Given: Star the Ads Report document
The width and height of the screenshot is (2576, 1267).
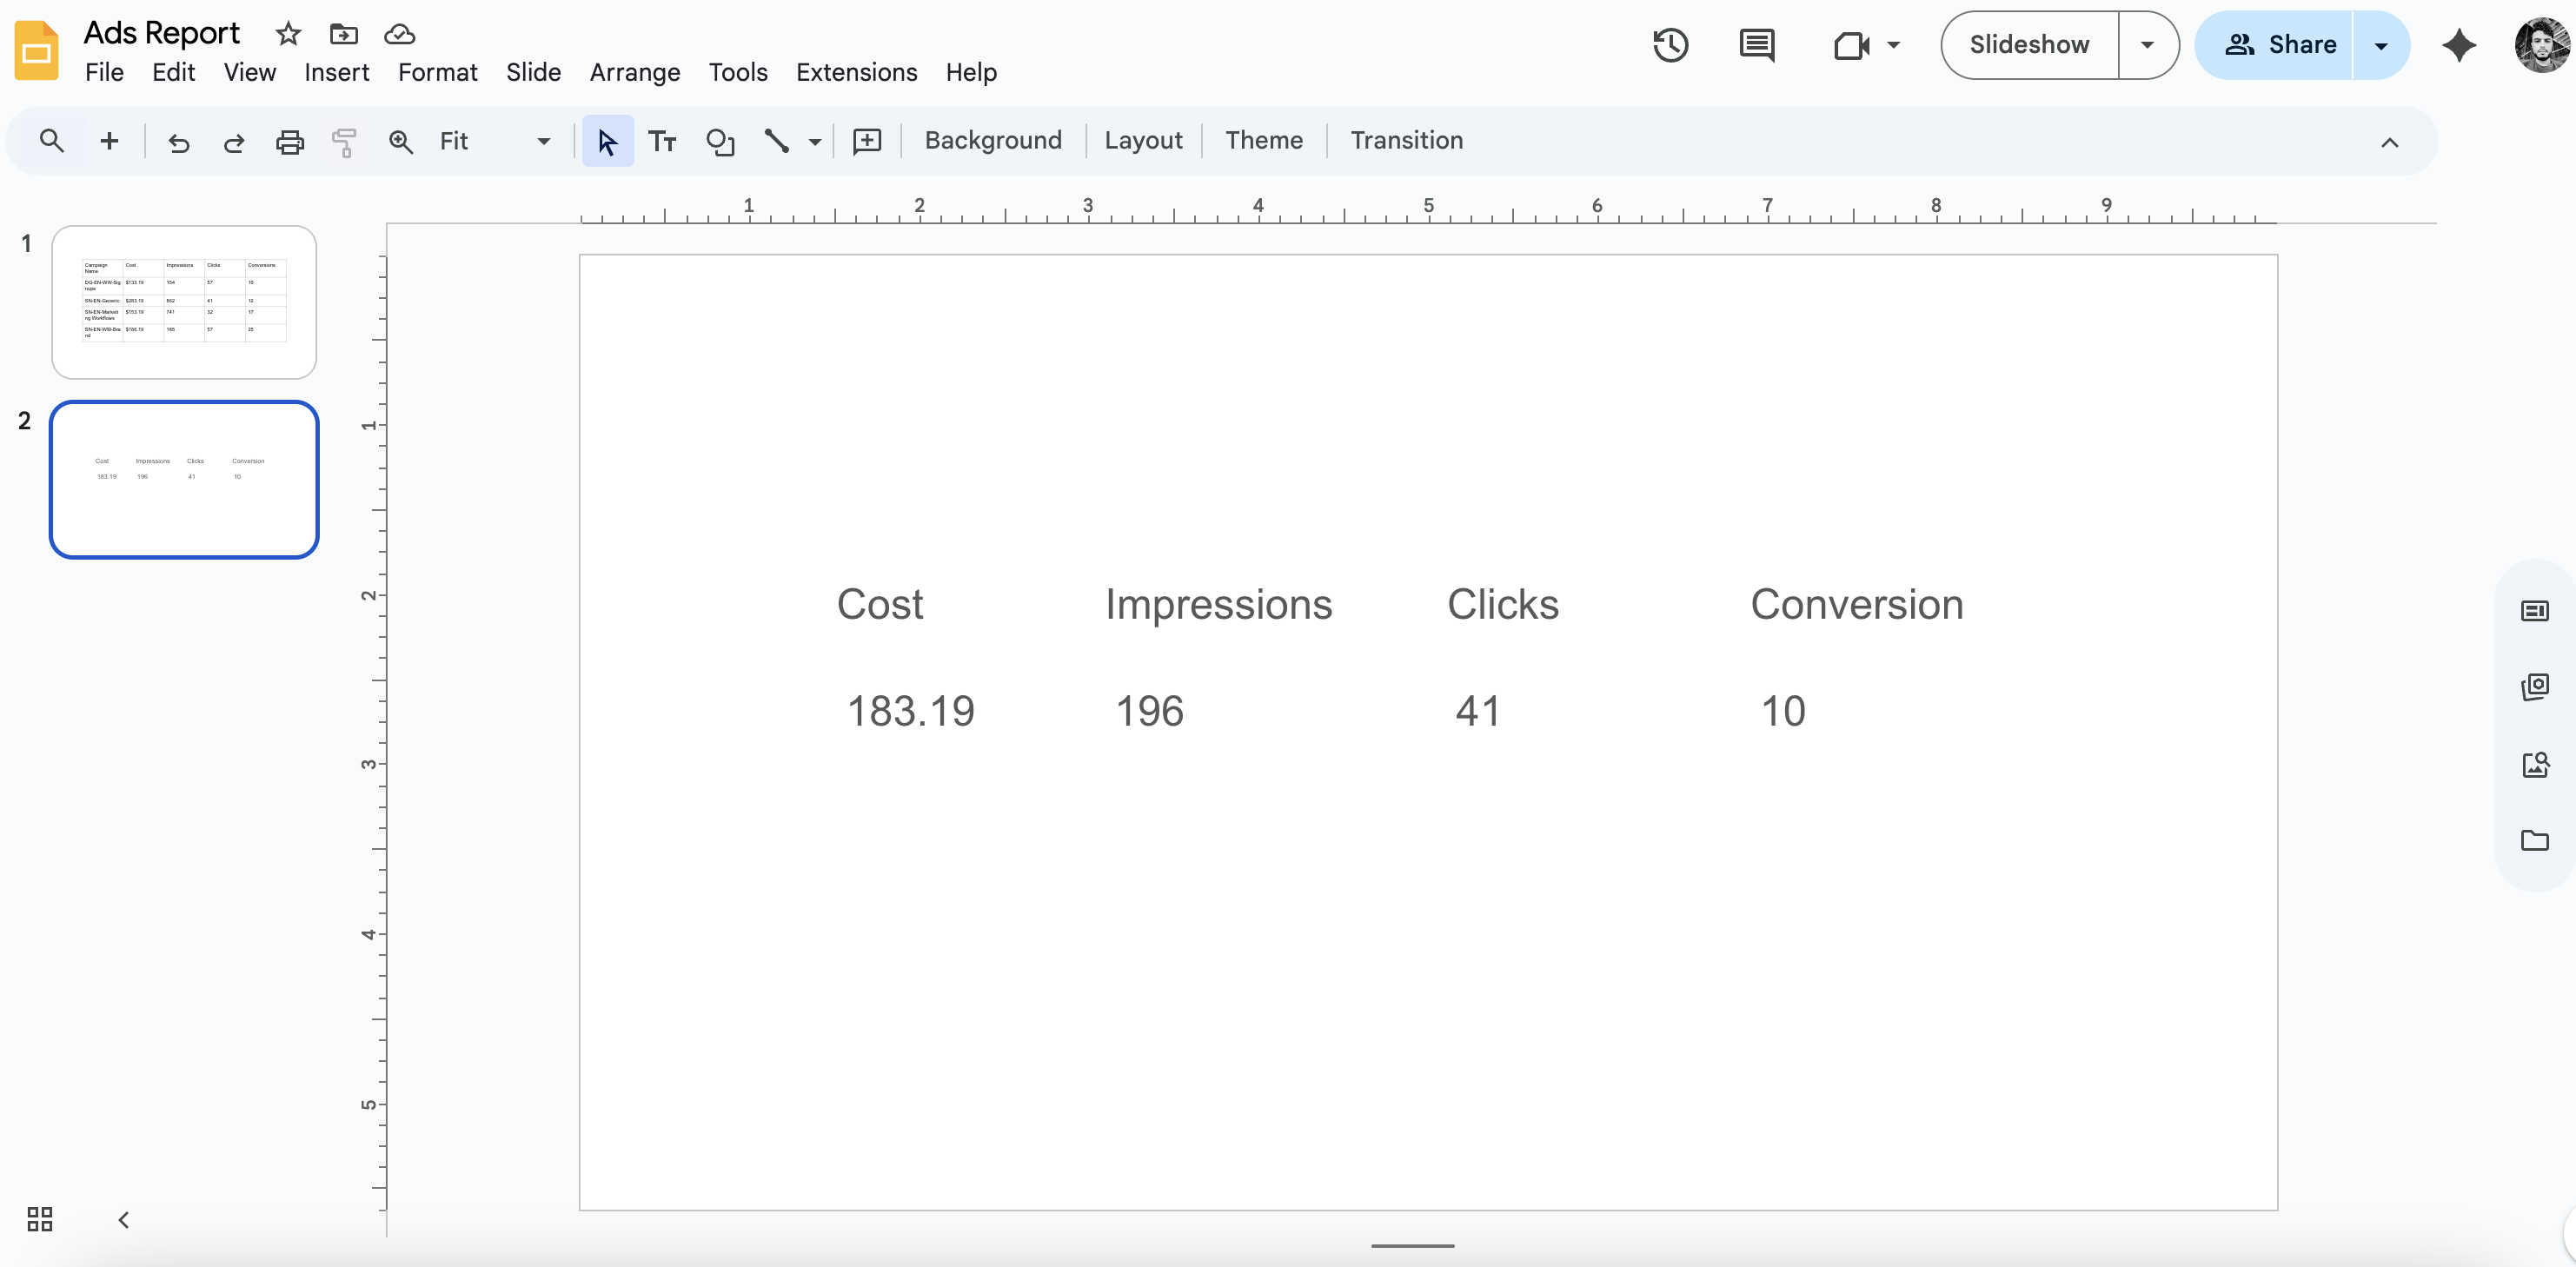Looking at the screenshot, I should click(288, 34).
